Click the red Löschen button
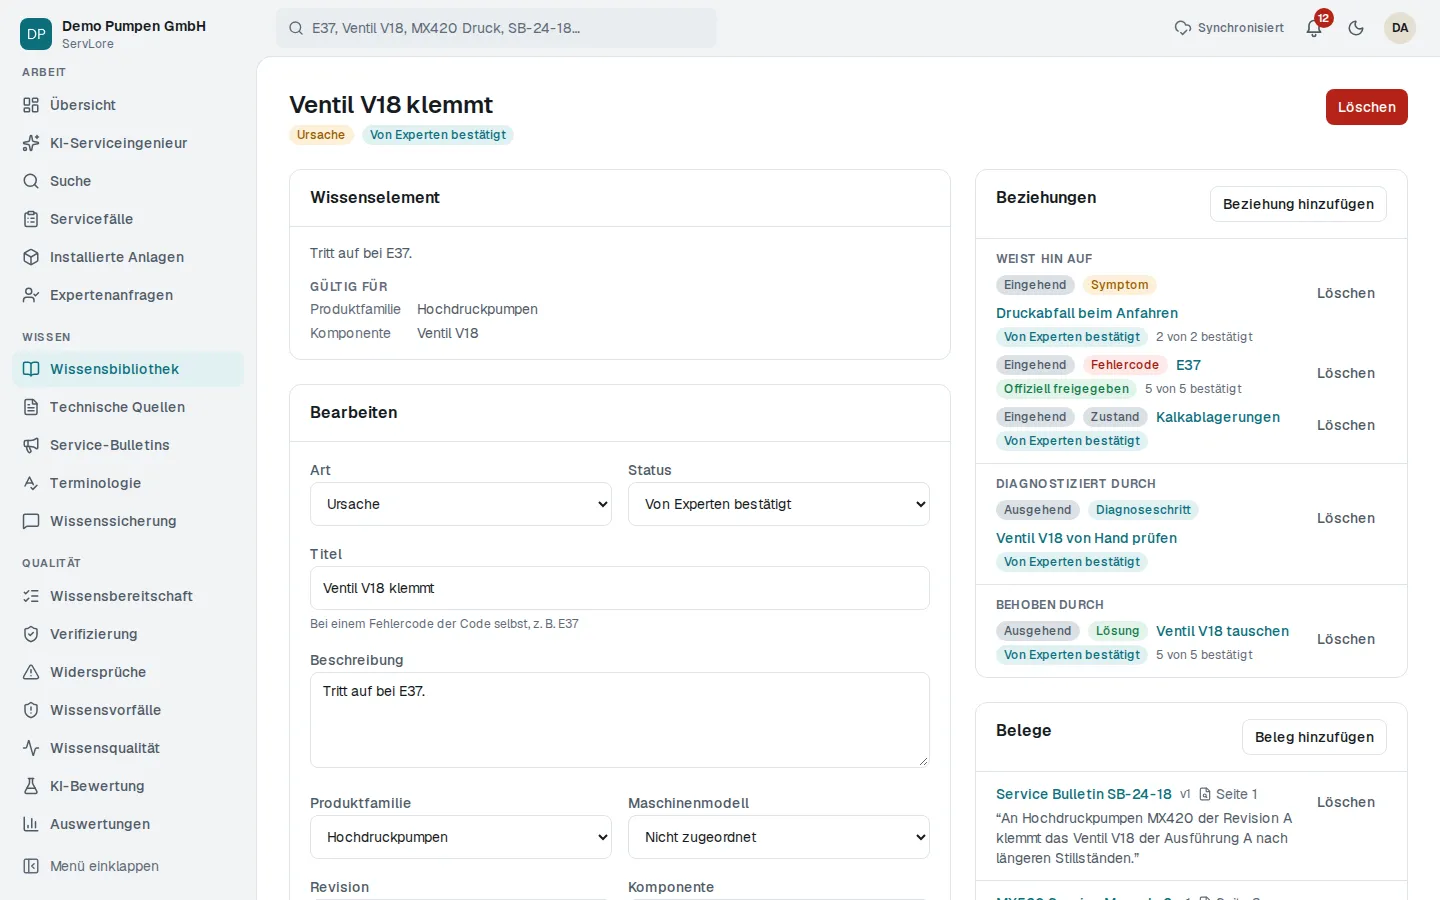The height and width of the screenshot is (900, 1440). (x=1366, y=107)
